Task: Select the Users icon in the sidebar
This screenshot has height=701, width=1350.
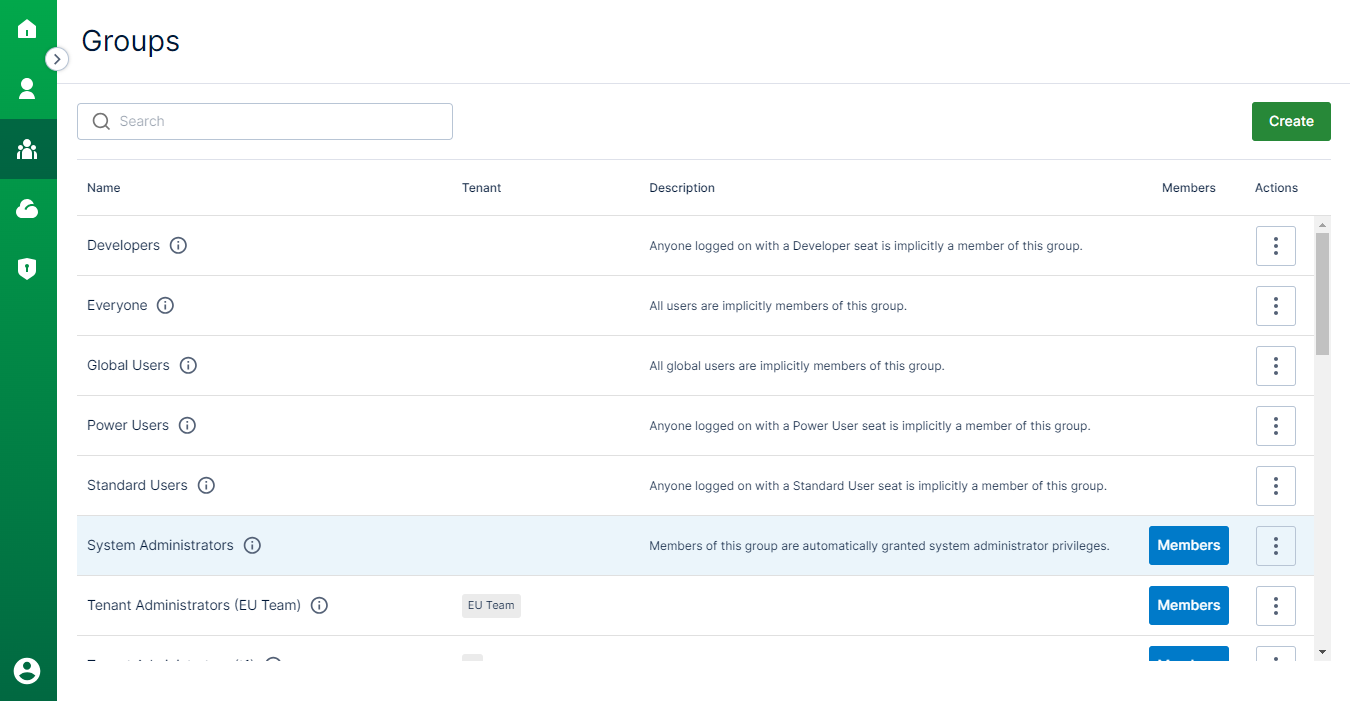Action: point(28,89)
